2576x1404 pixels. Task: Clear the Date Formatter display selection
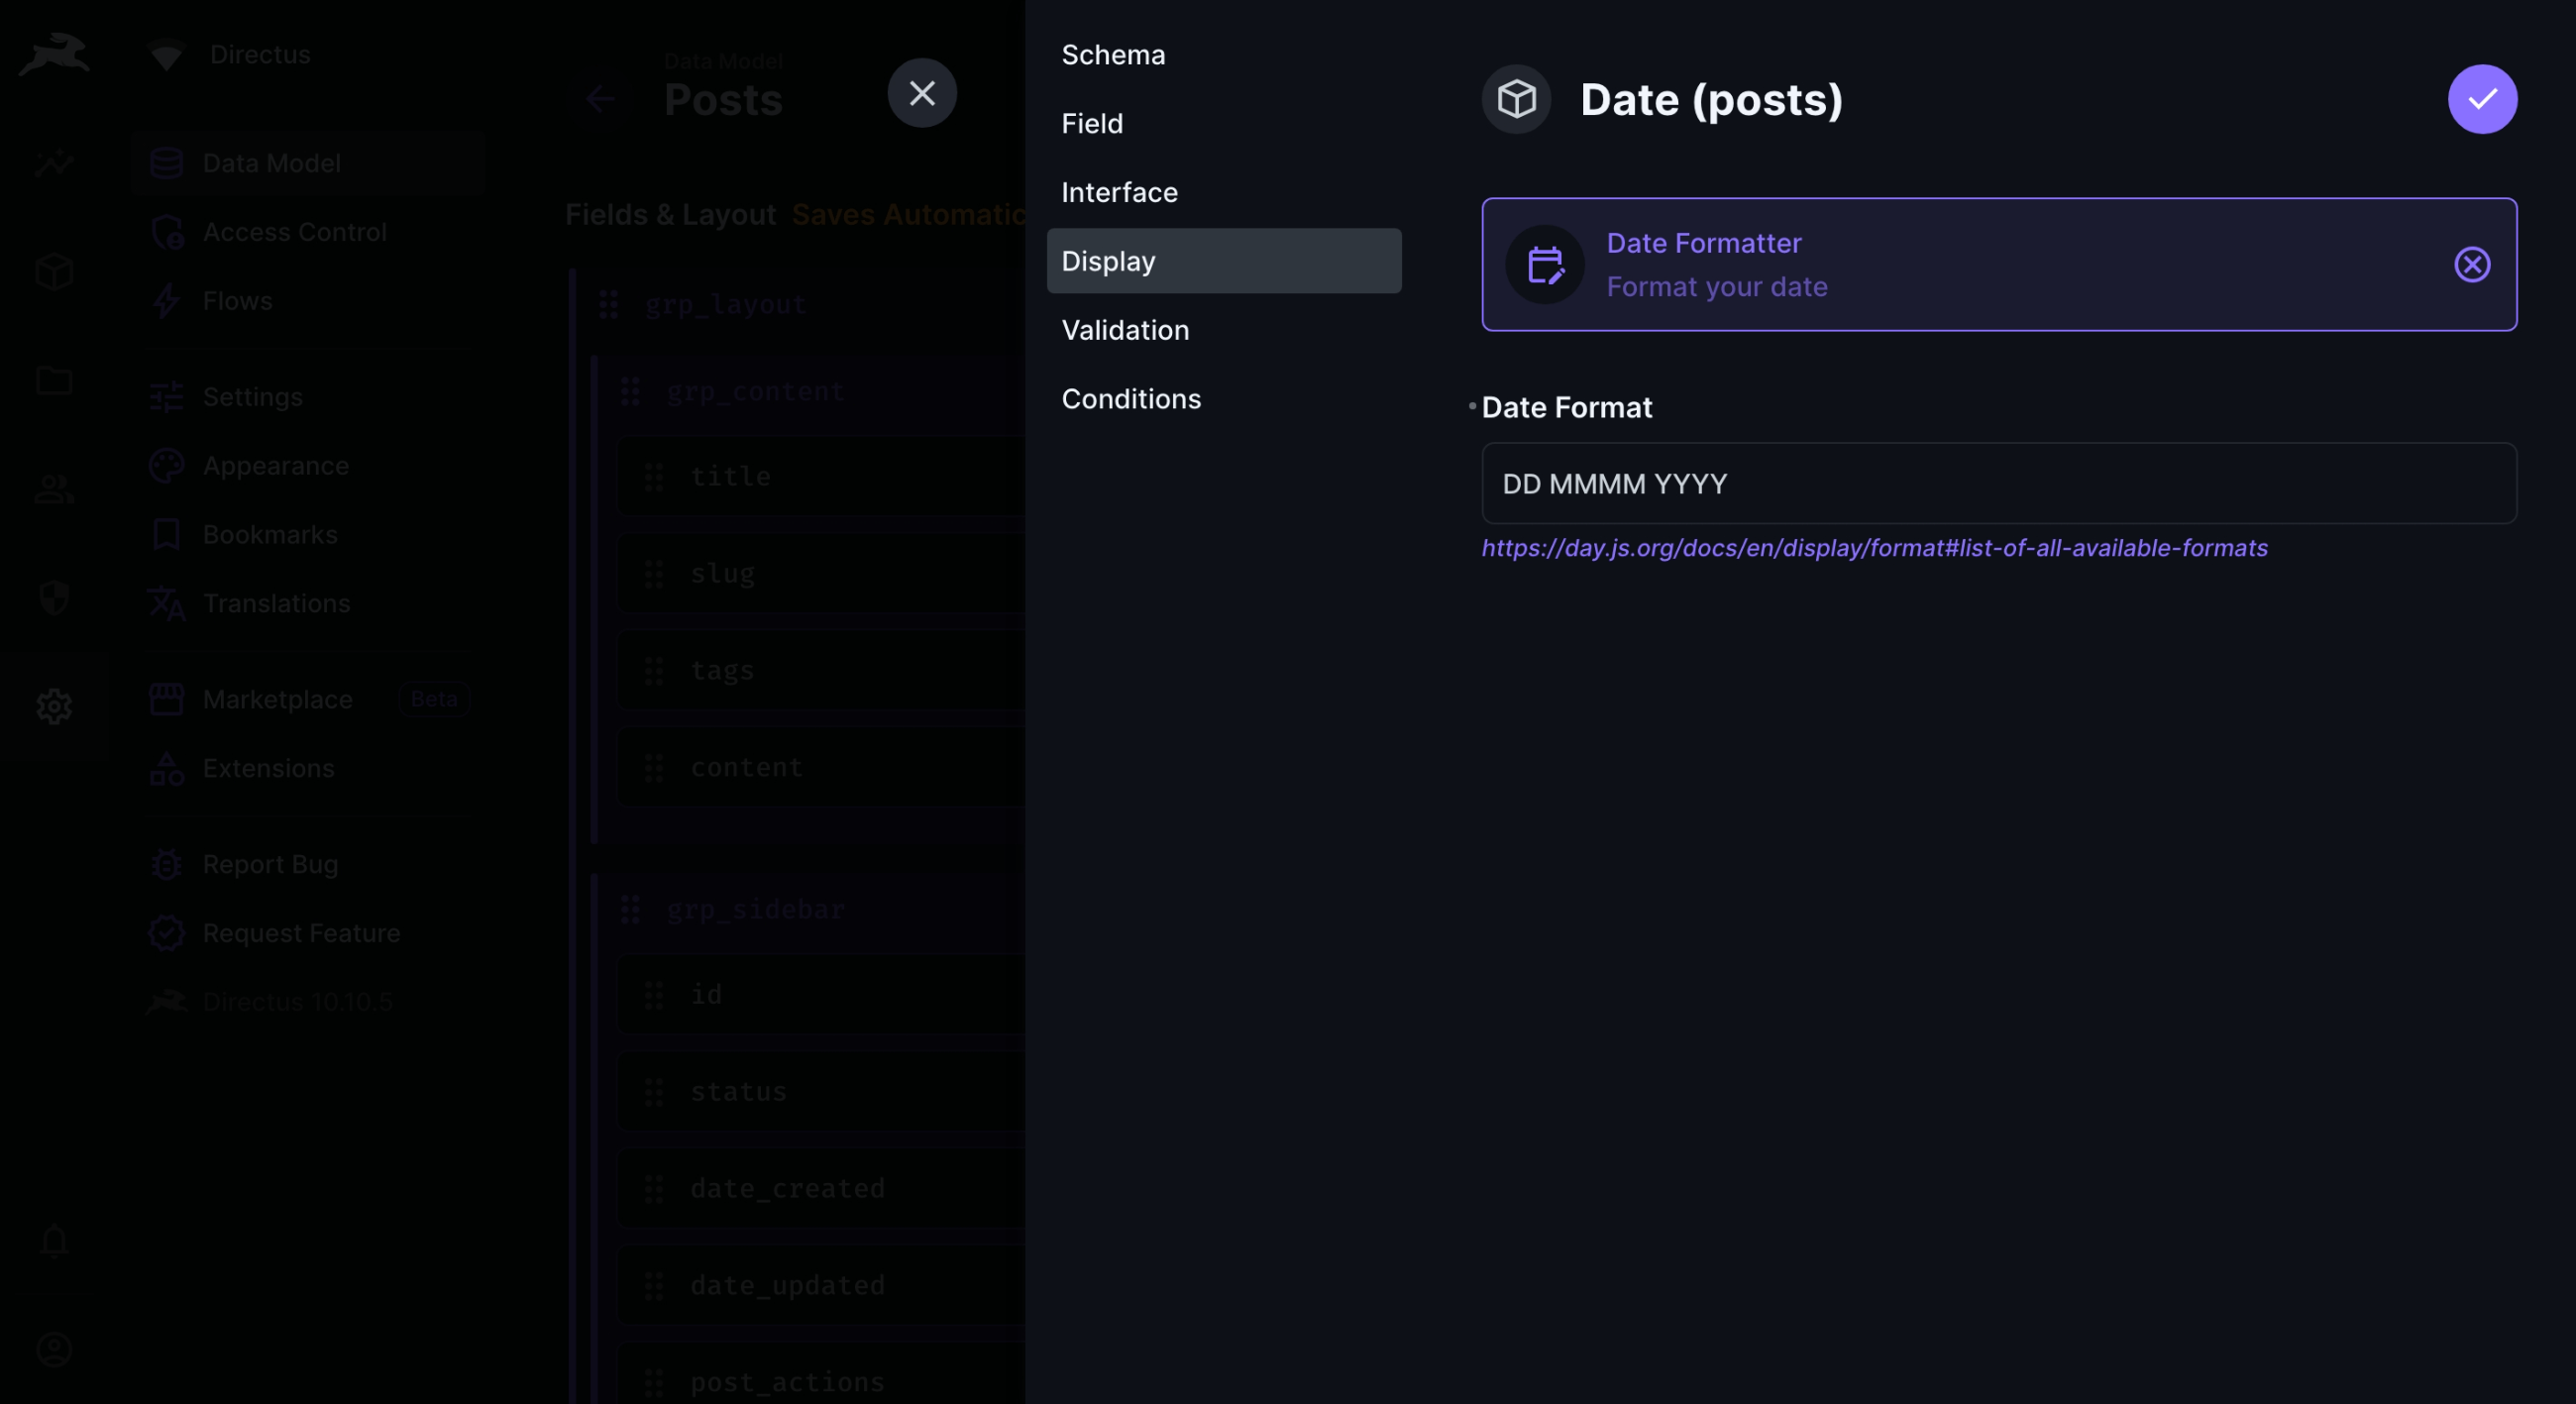click(2471, 265)
